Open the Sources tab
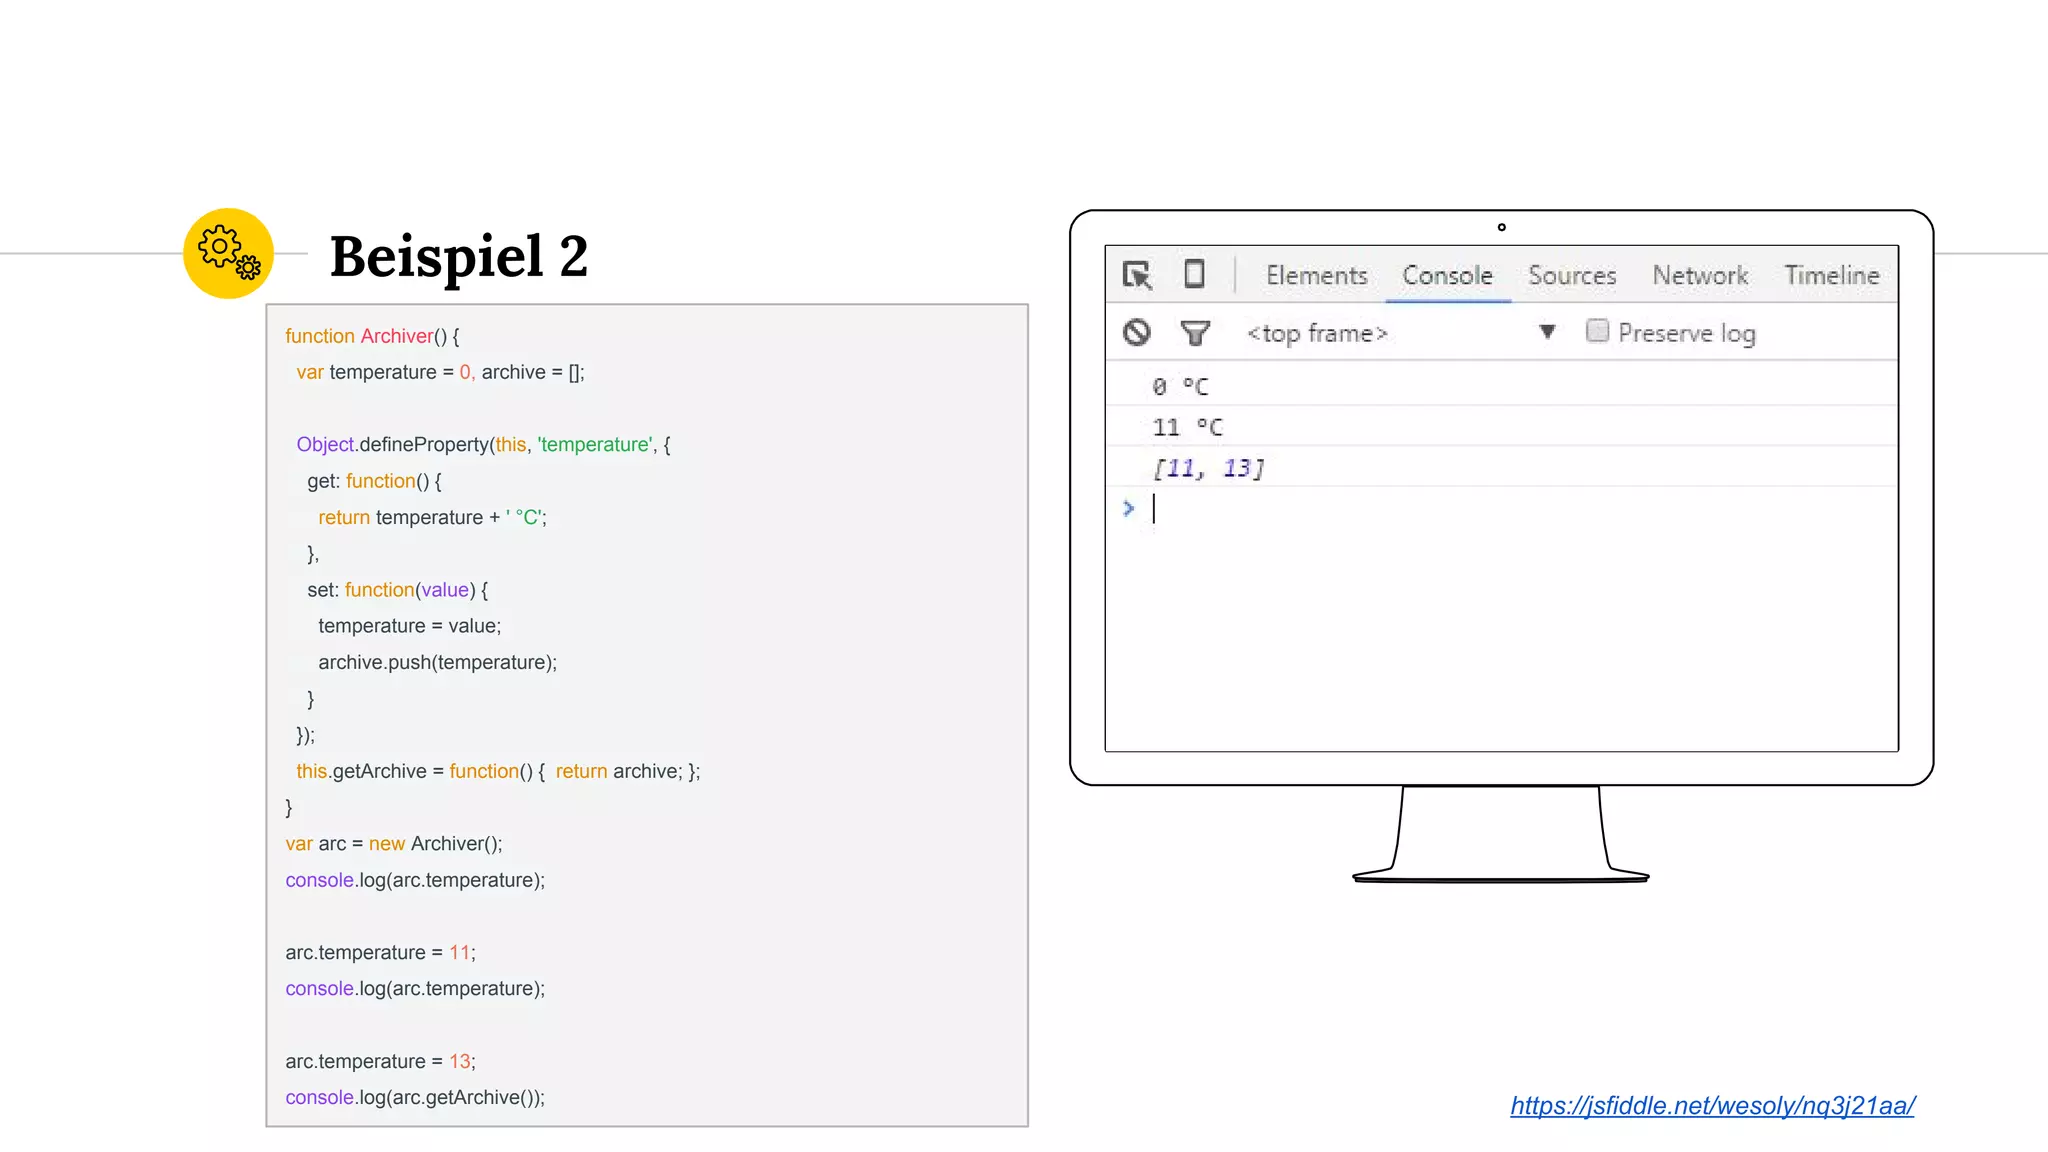This screenshot has width=2048, height=1152. pos(1572,275)
